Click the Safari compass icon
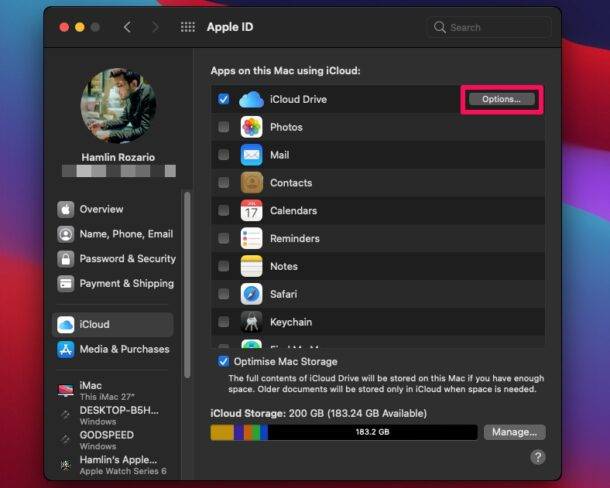The image size is (610, 488). pyautogui.click(x=251, y=294)
